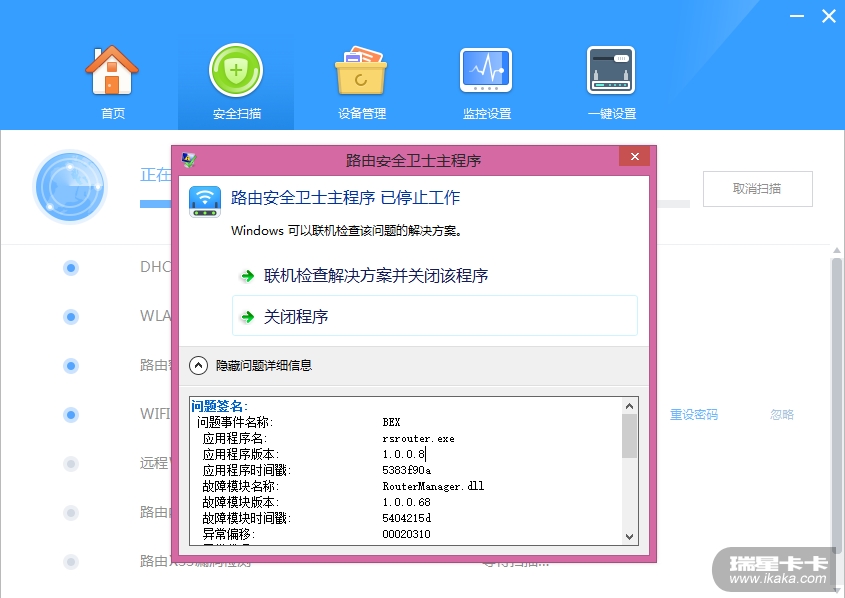The height and width of the screenshot is (598, 845).
Task: Minimize the main router guard window
Action: click(x=797, y=16)
